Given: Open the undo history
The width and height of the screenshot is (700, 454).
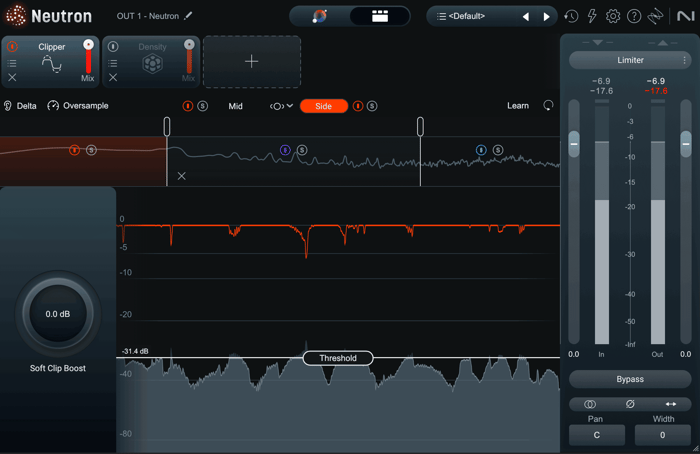Looking at the screenshot, I should (571, 17).
